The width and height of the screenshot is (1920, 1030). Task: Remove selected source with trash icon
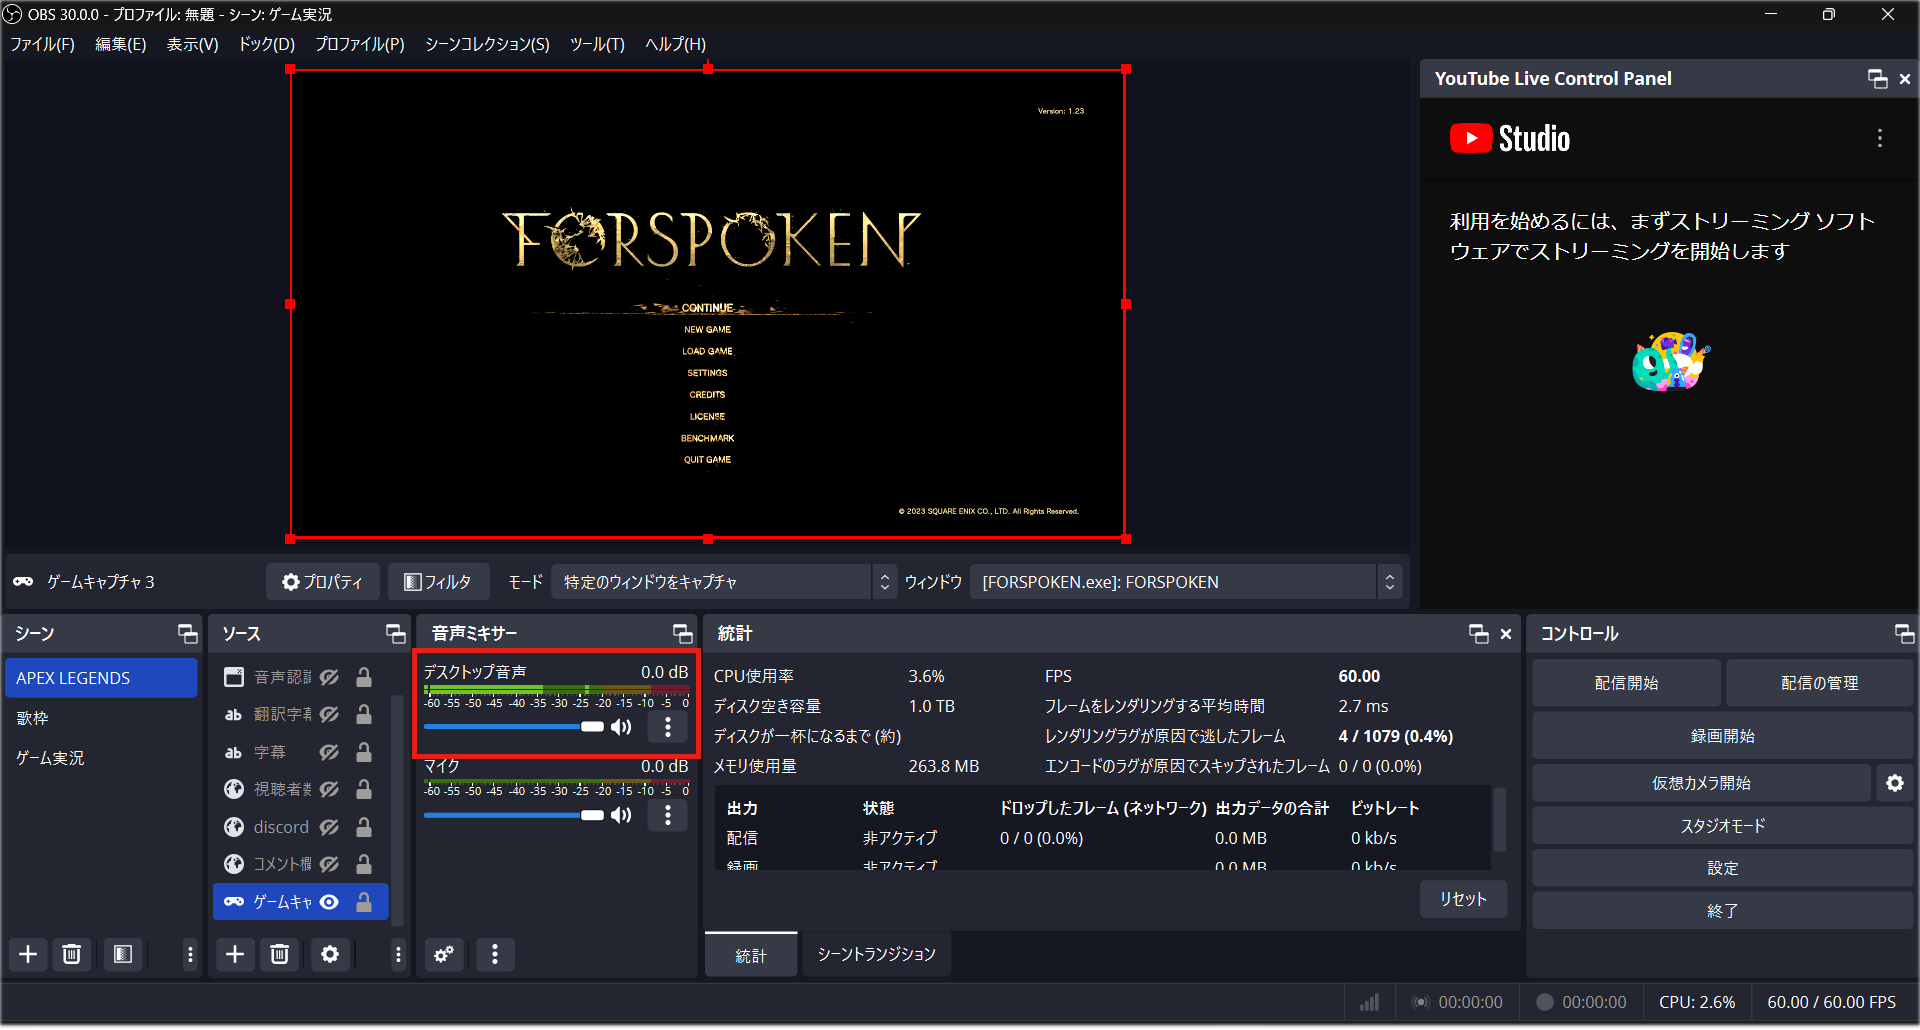(280, 955)
